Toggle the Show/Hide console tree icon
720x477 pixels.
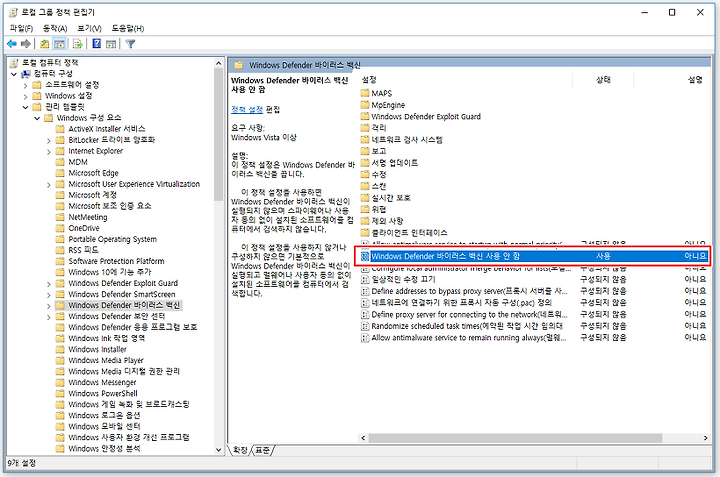59,44
